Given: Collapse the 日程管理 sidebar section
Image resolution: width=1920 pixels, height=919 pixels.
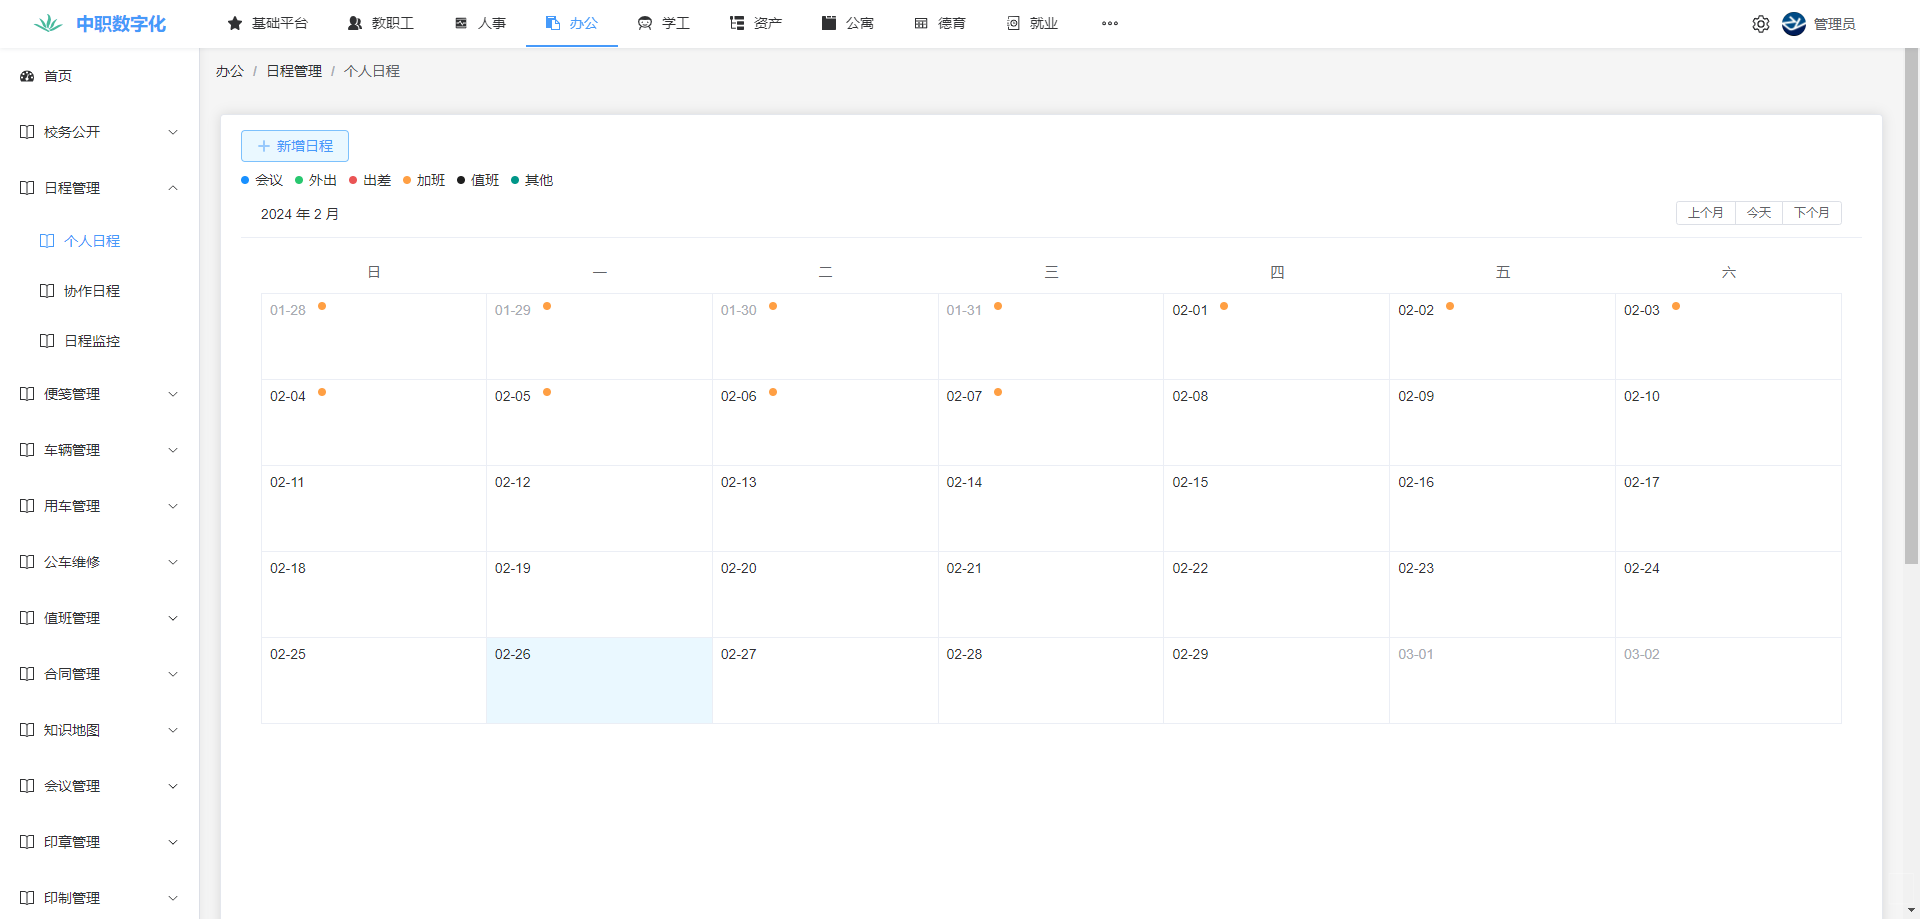Looking at the screenshot, I should pos(173,188).
